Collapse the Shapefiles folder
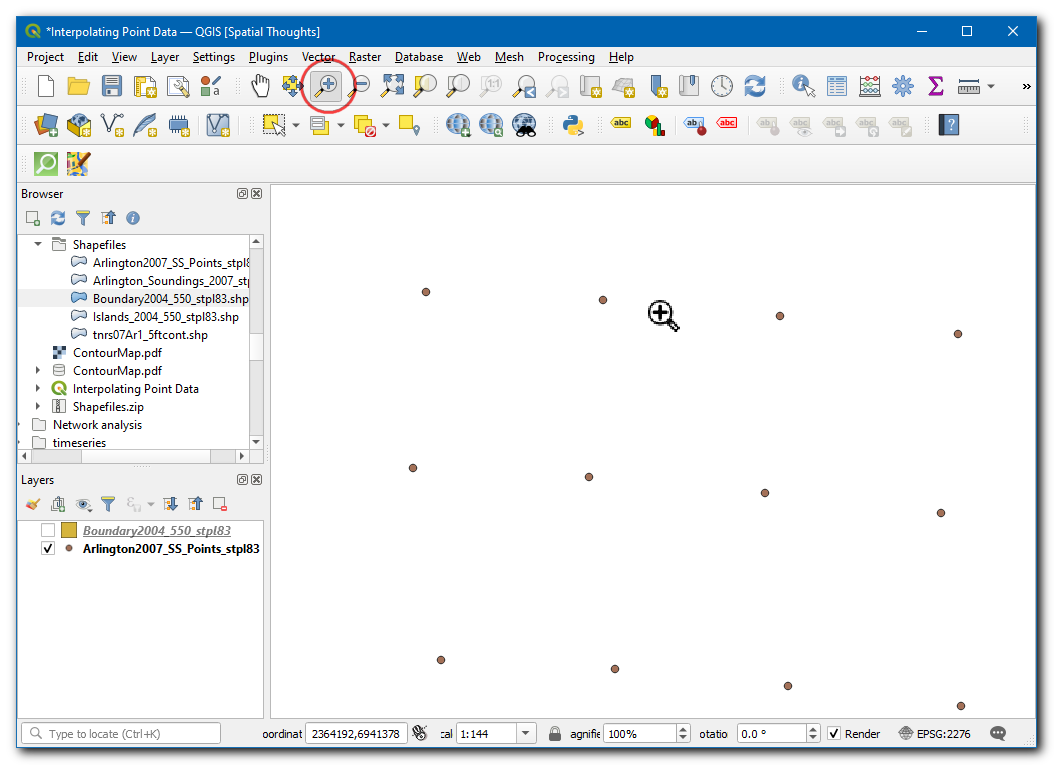Viewport: 1054px width, 765px height. (x=38, y=244)
